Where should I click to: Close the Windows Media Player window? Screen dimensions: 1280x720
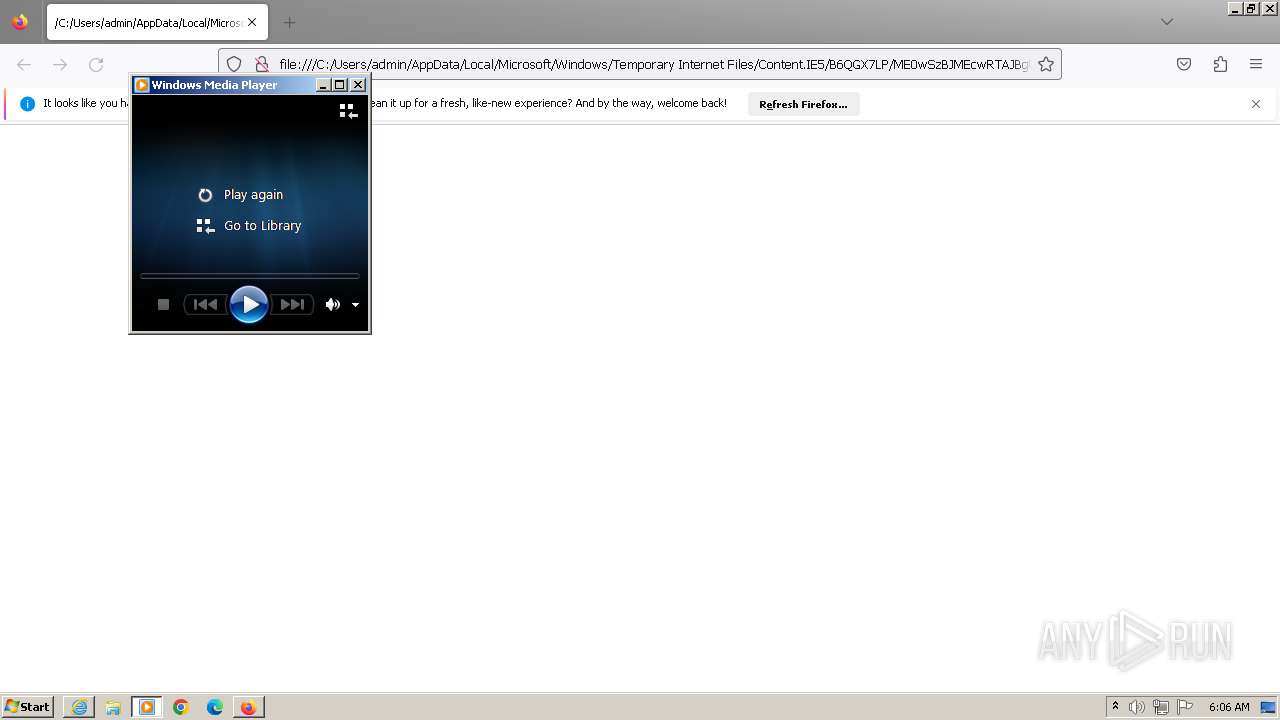click(358, 85)
